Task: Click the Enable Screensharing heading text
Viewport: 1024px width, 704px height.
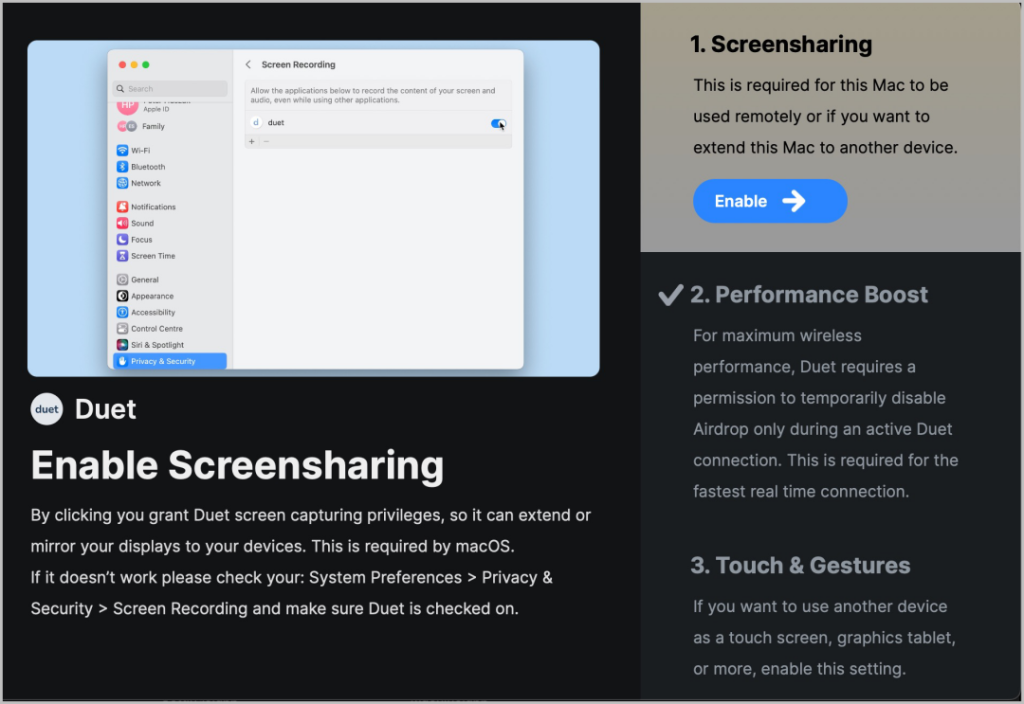Action: [237, 465]
